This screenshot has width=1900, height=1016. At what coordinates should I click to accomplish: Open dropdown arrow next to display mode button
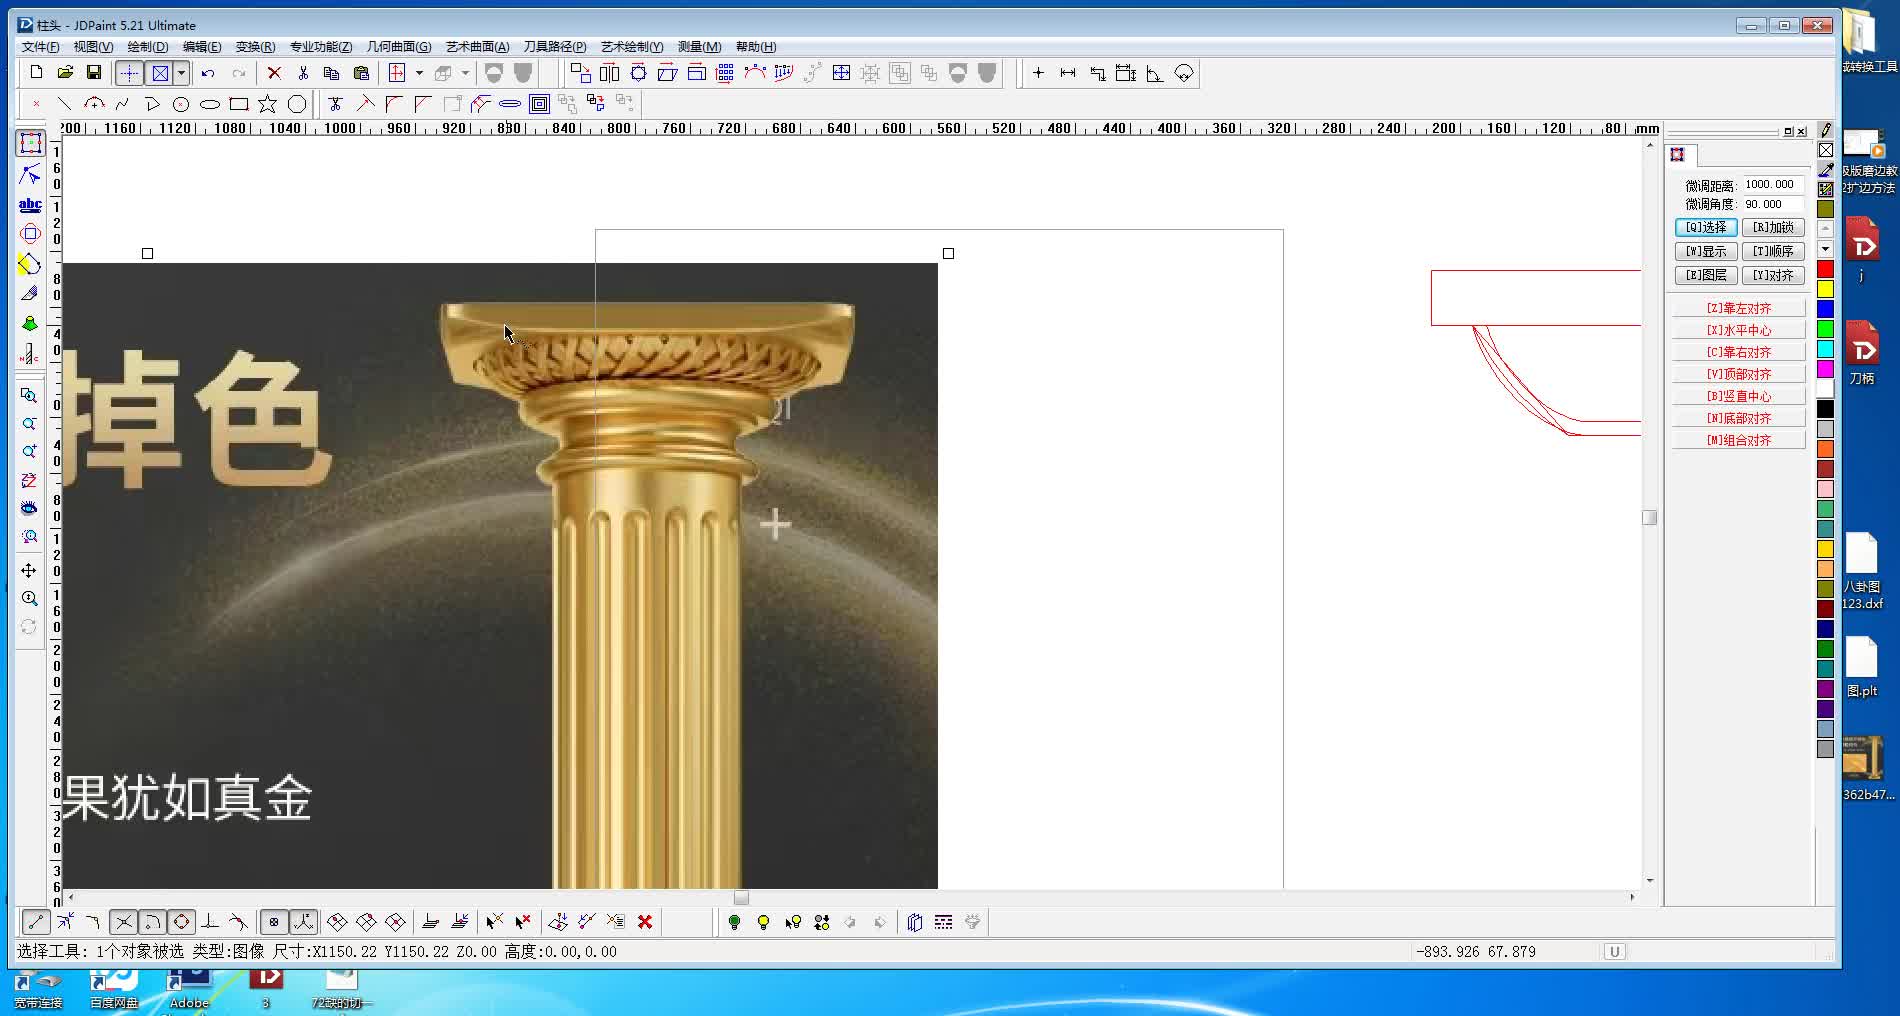click(x=181, y=73)
